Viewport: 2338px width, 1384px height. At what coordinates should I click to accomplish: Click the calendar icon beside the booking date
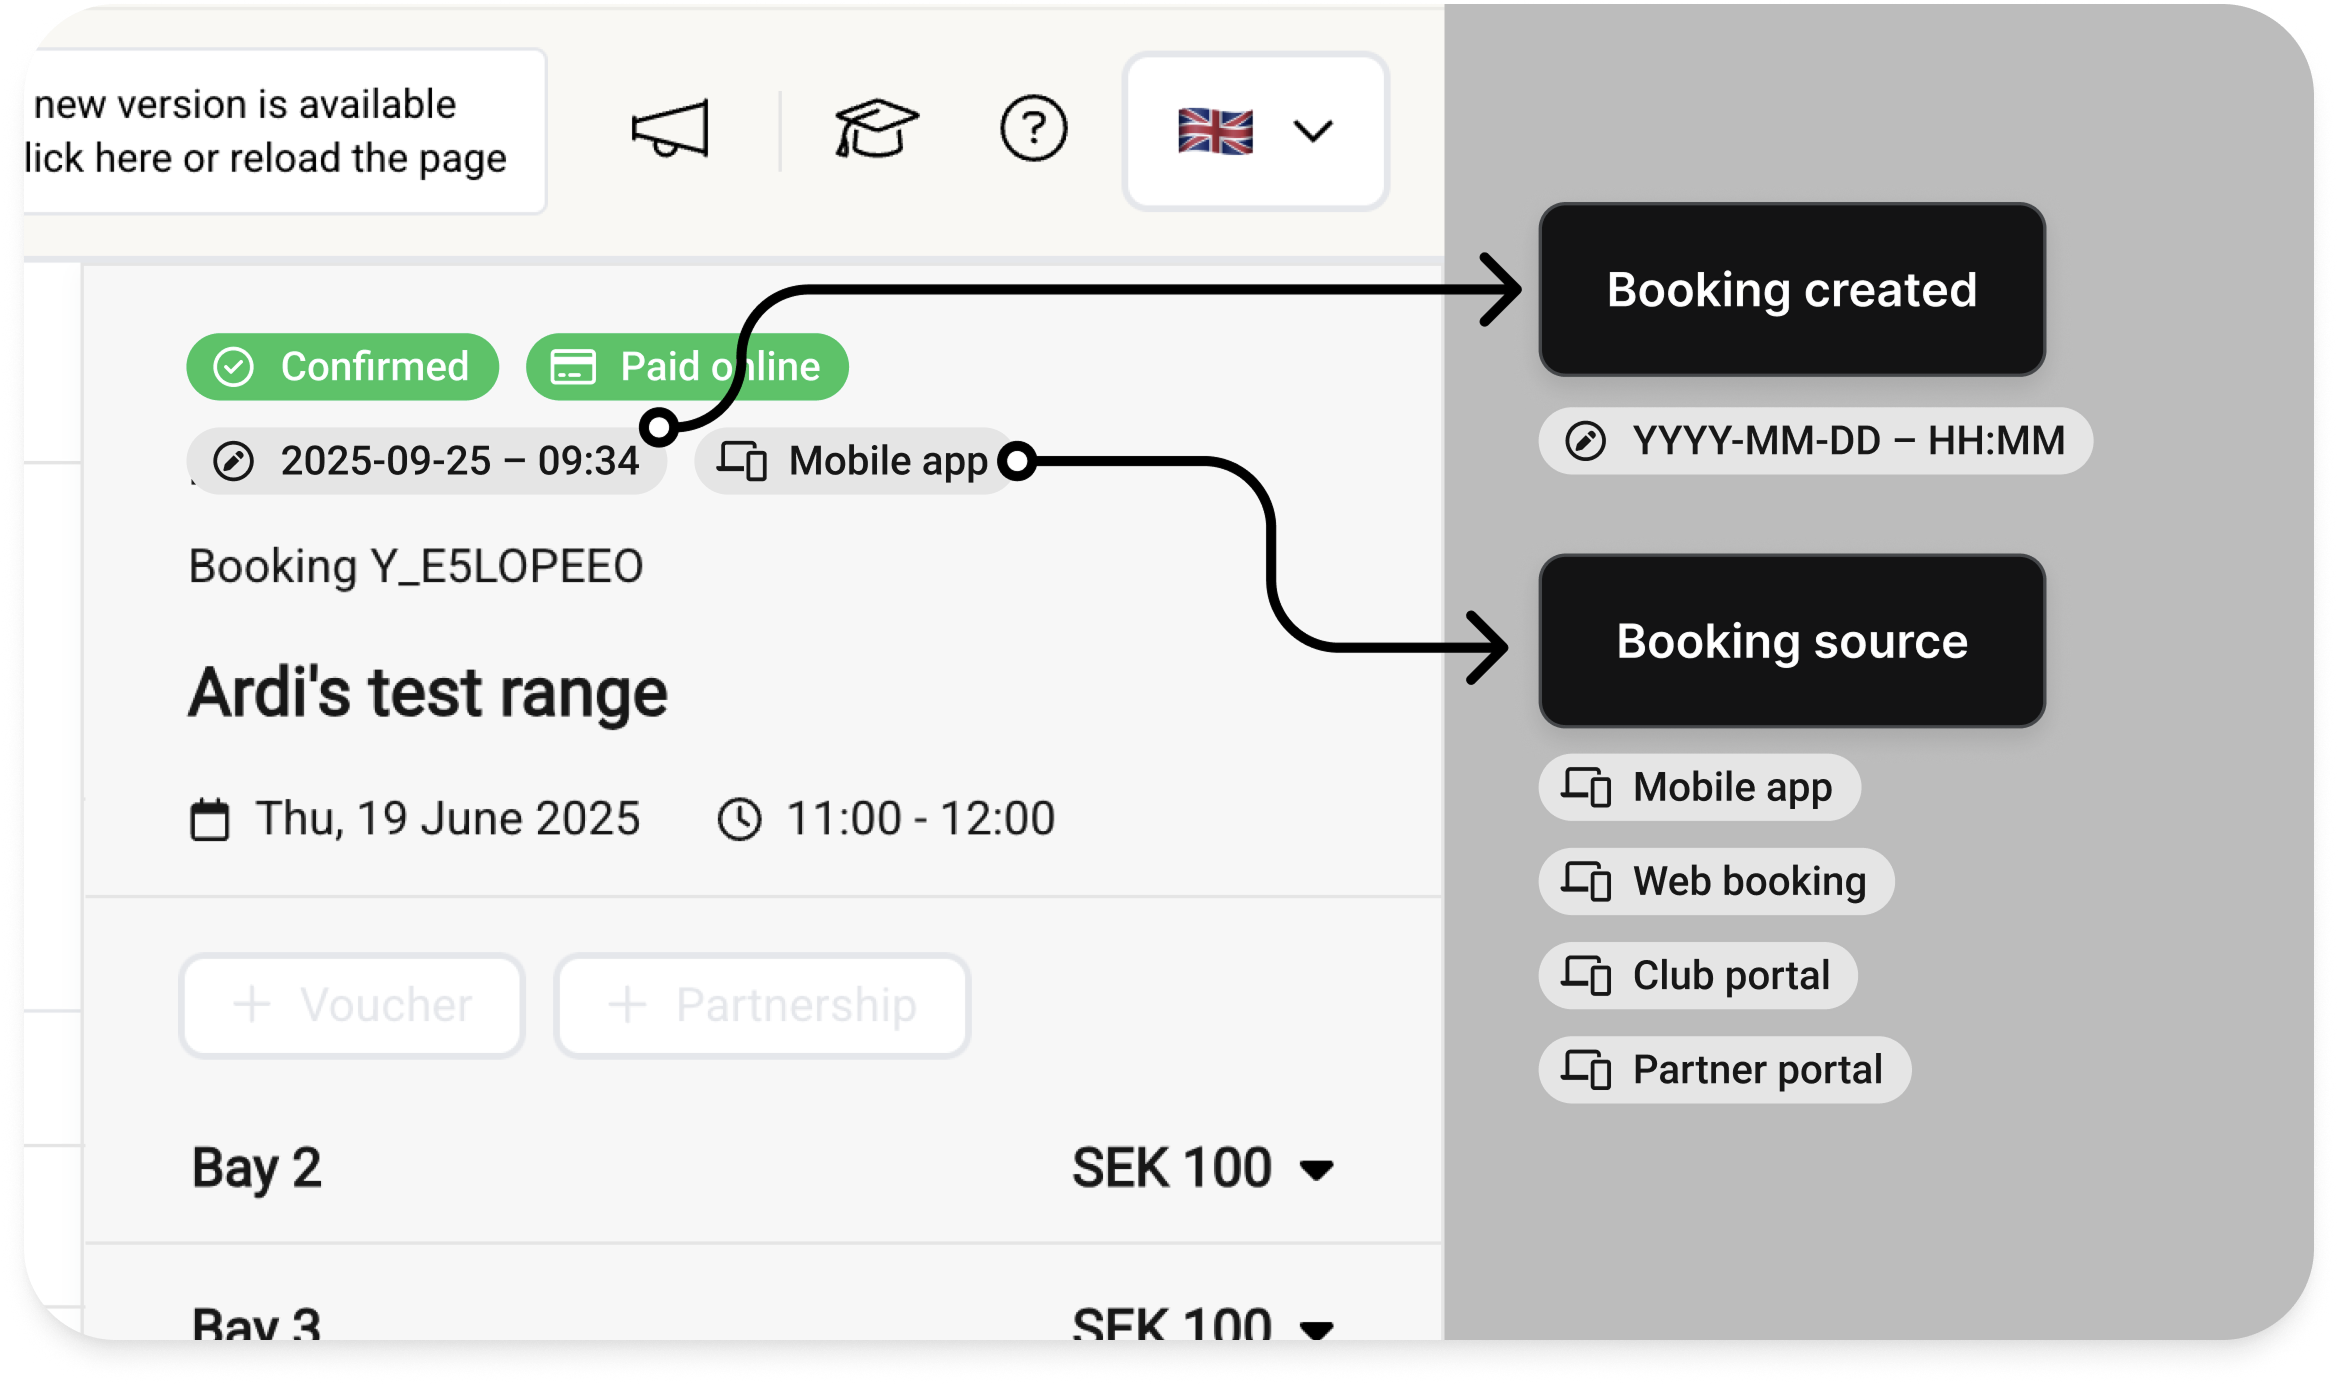pyautogui.click(x=210, y=819)
